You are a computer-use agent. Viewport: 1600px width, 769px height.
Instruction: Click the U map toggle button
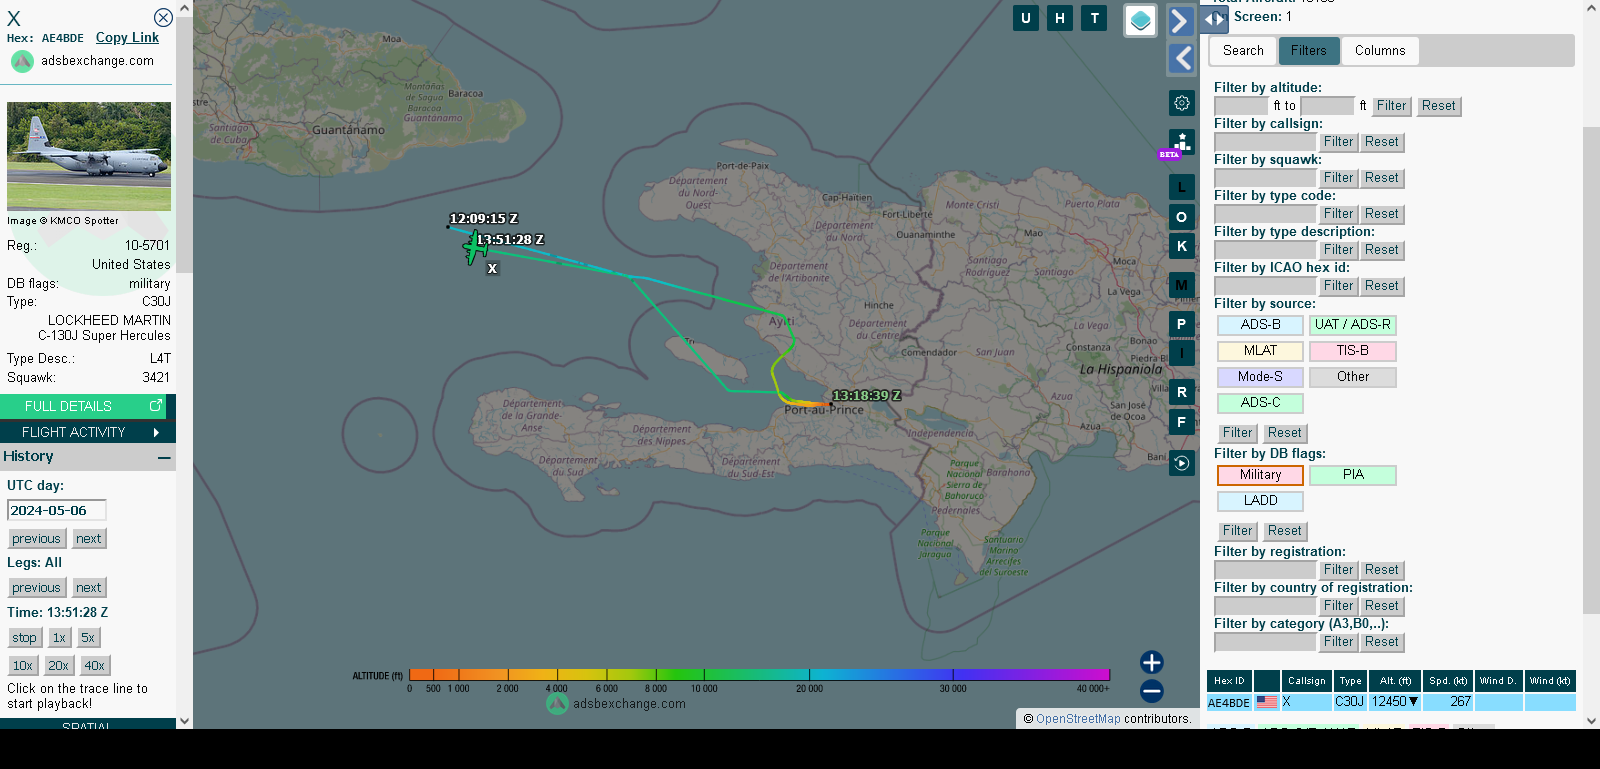1026,18
